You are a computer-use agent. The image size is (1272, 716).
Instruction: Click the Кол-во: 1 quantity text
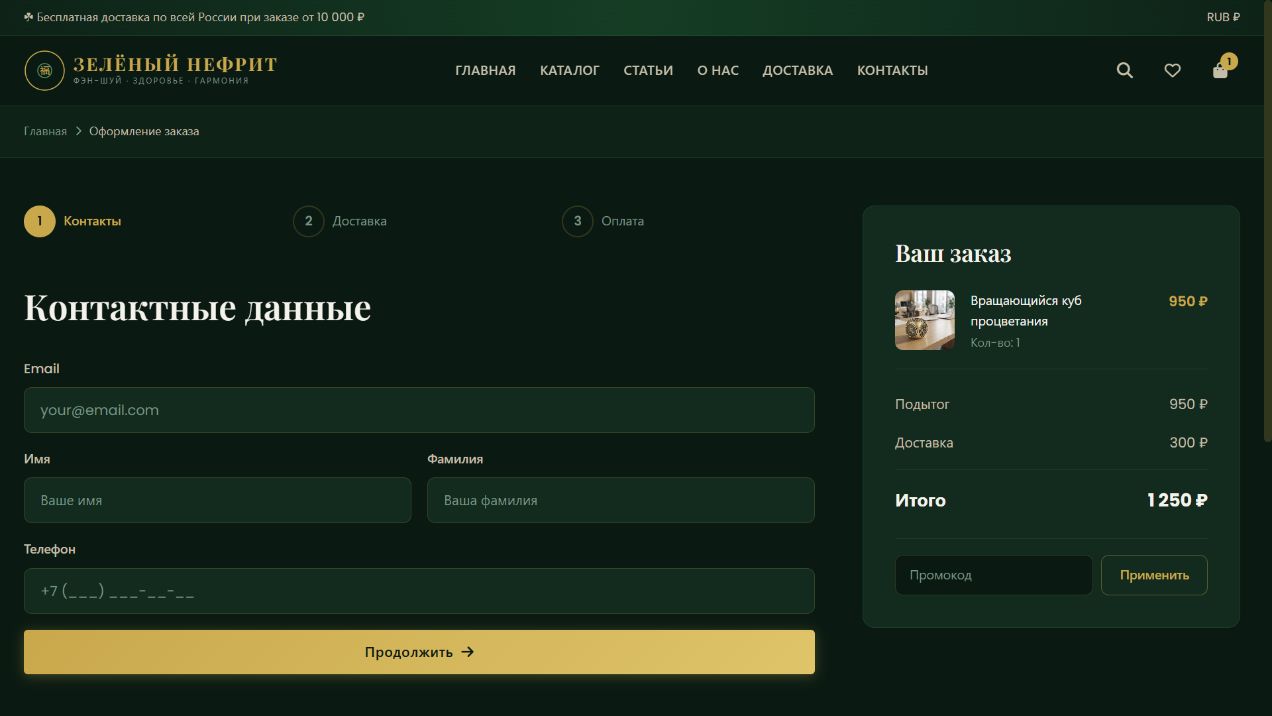[995, 343]
